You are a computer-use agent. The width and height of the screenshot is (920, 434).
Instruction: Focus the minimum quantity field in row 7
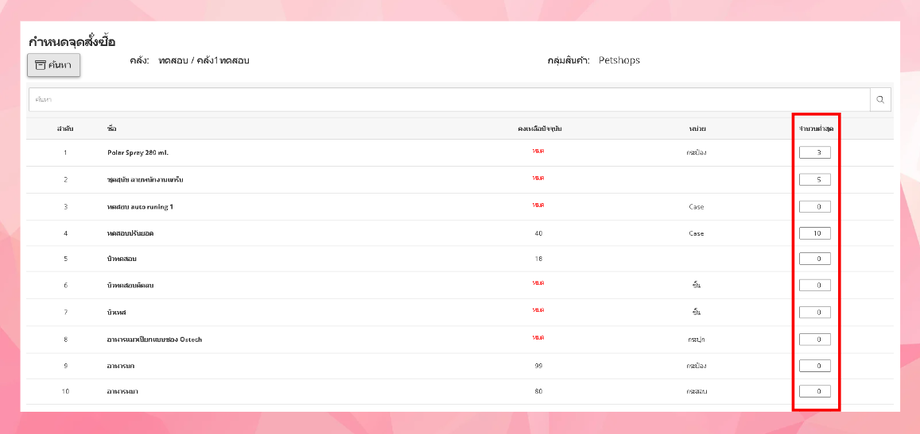pos(815,312)
